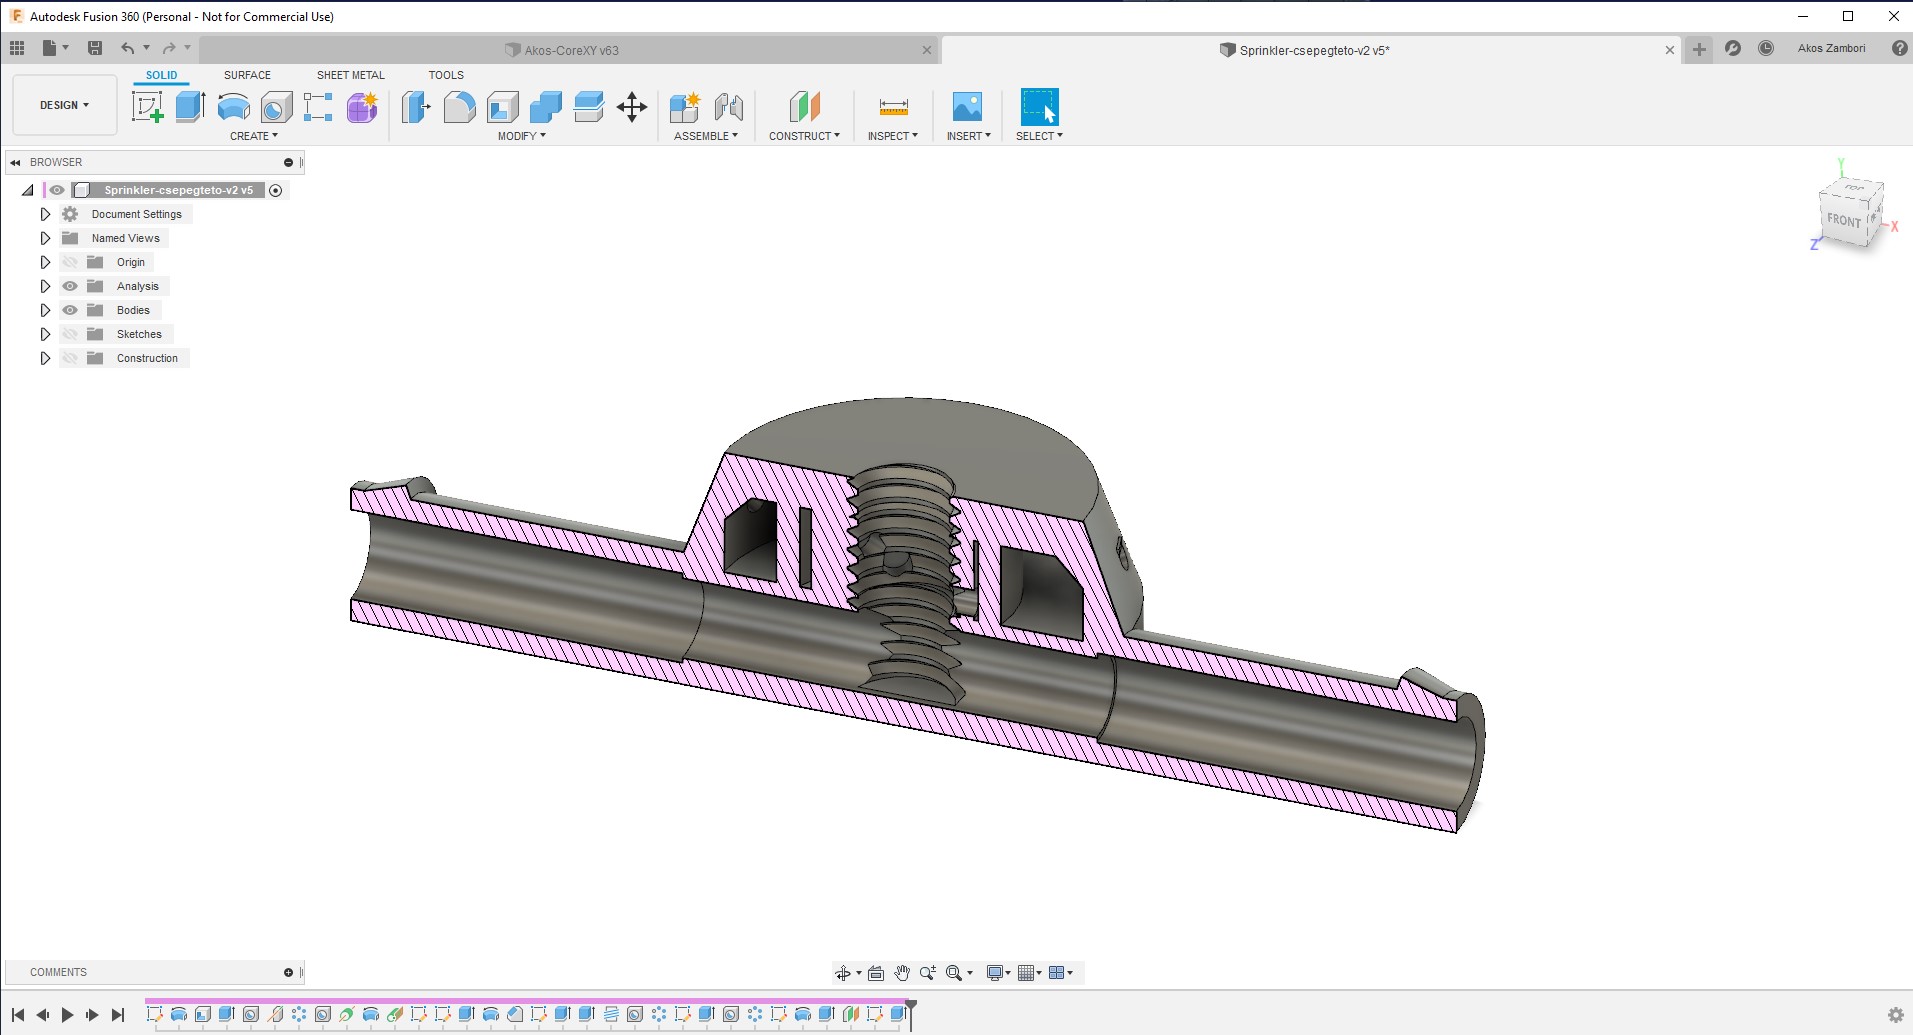Click the Zoom Window magnifier icon
Image resolution: width=1913 pixels, height=1035 pixels.
954,973
